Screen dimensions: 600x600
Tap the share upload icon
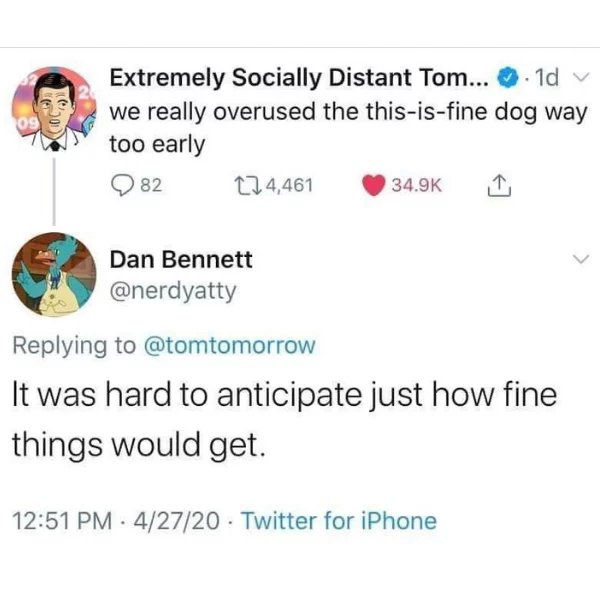tap(499, 186)
